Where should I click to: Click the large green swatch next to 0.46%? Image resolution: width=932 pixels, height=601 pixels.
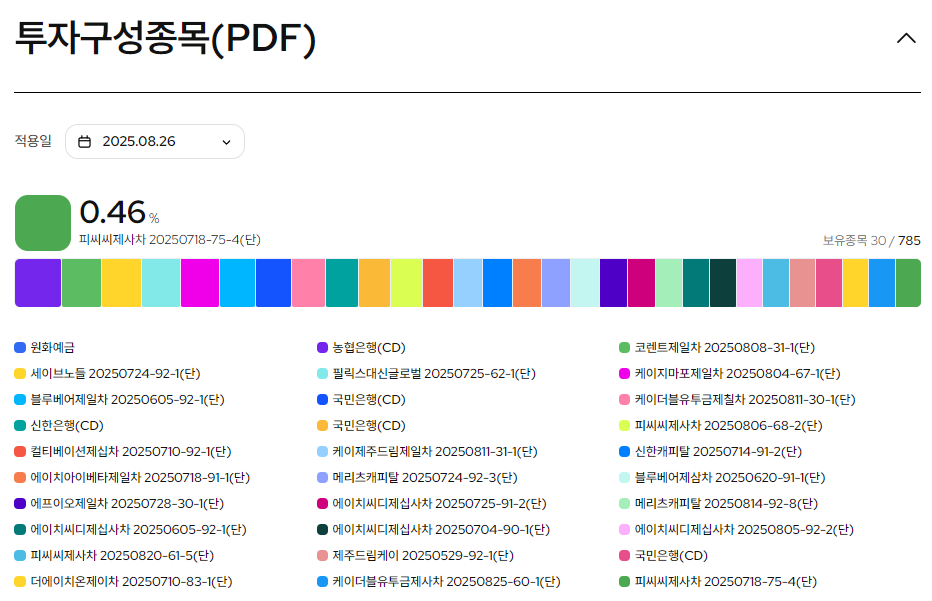[x=43, y=223]
